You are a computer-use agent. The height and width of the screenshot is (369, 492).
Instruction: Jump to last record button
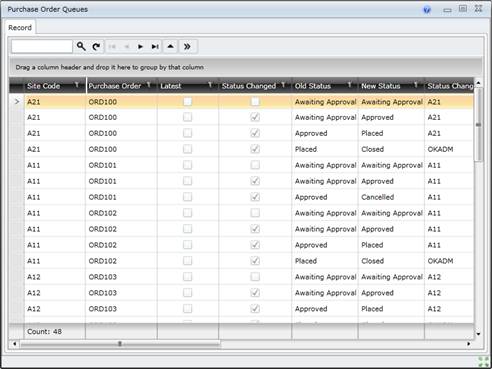155,47
